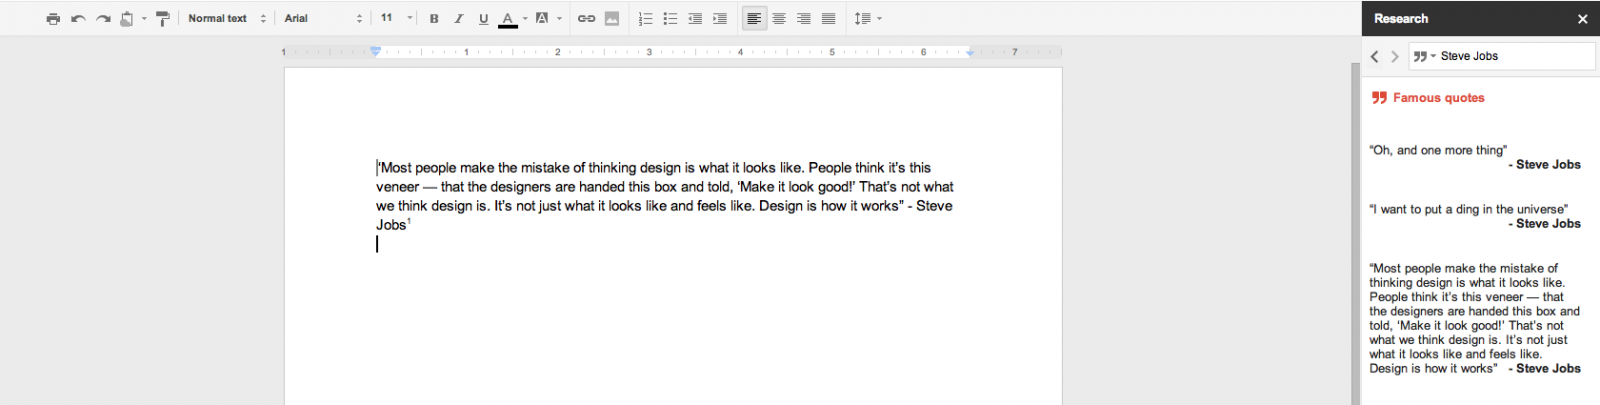The height and width of the screenshot is (405, 1600).
Task: Select left text alignment
Action: coord(754,19)
